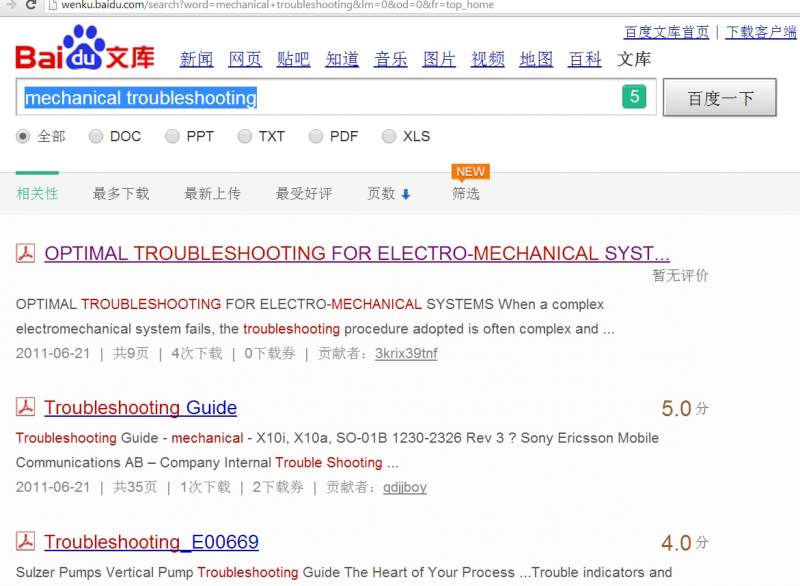Click 共35页 page count text
This screenshot has height=586, width=800.
pyautogui.click(x=135, y=487)
